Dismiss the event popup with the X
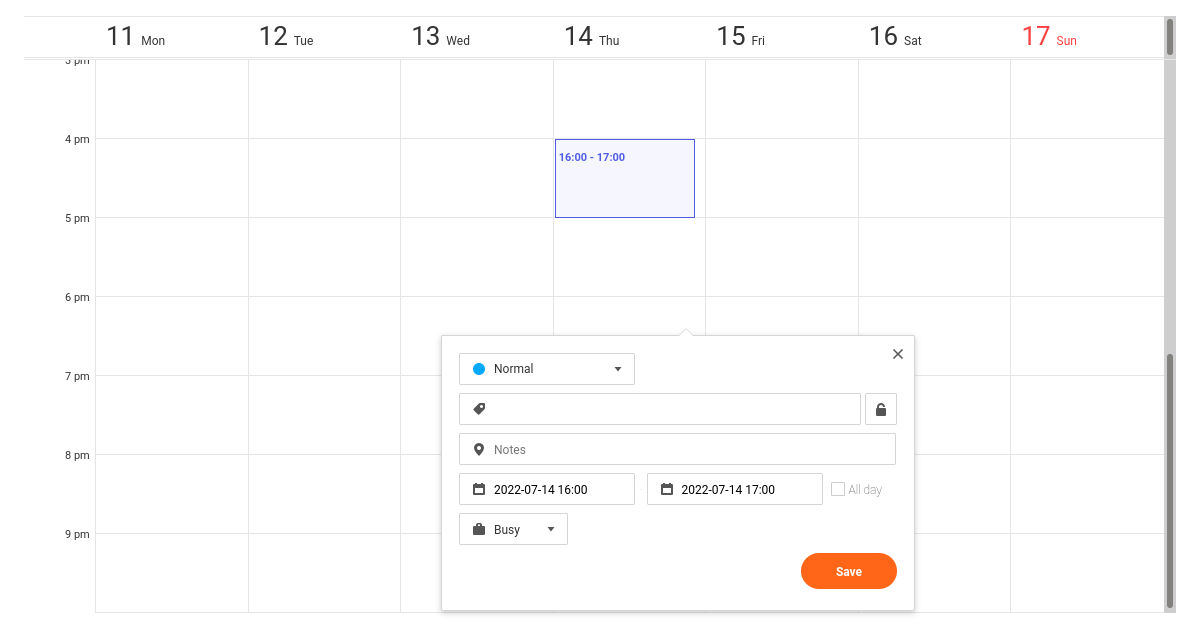Screen dimensions: 1200x639 [x=897, y=353]
